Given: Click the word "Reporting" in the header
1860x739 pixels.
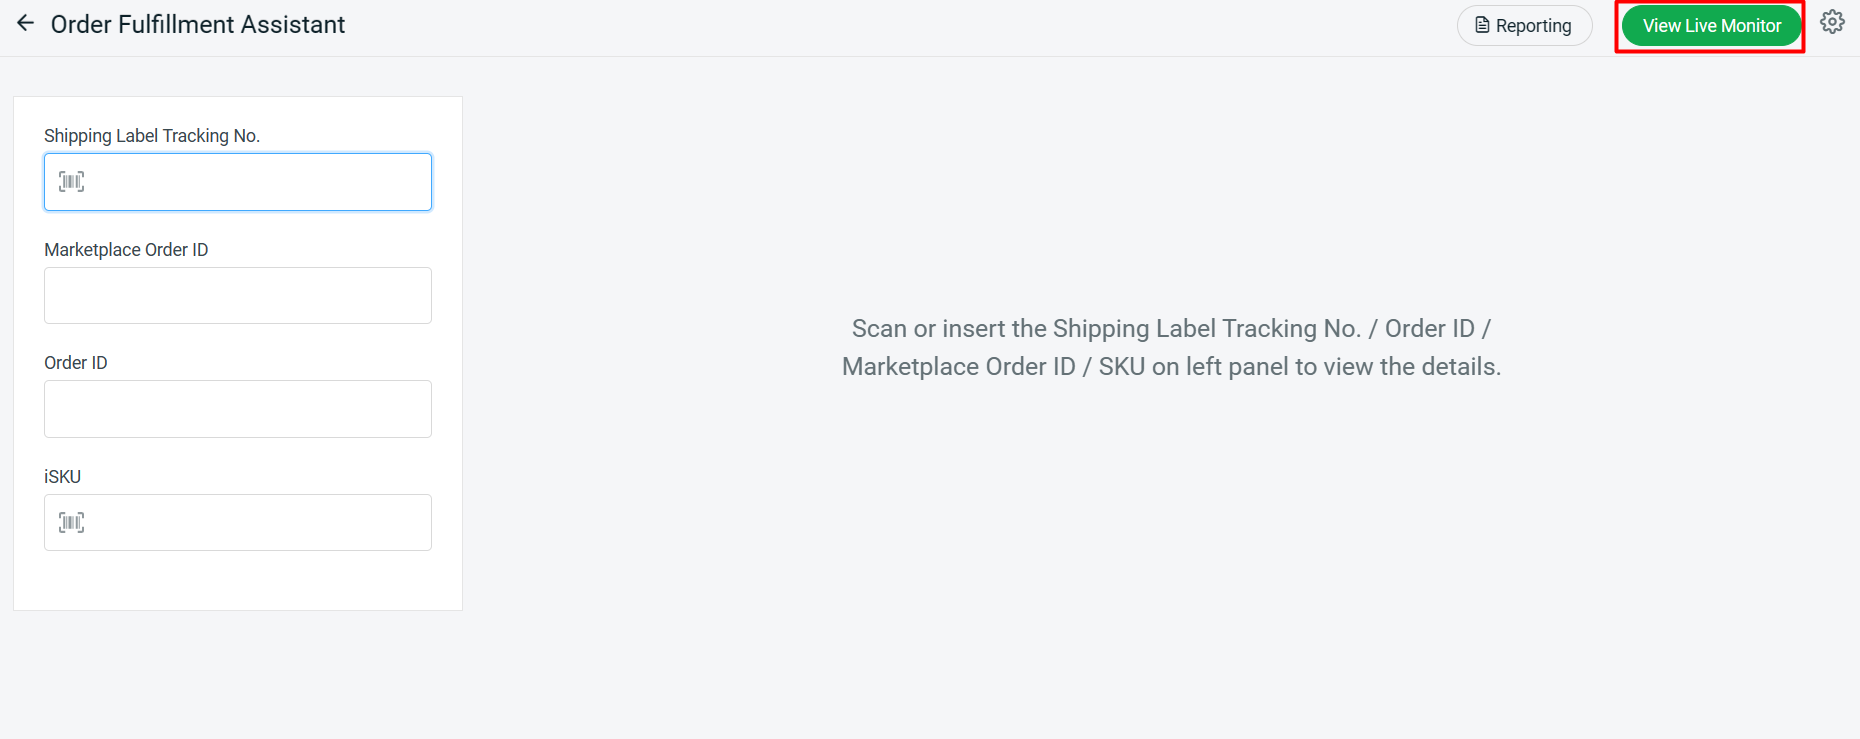Looking at the screenshot, I should click(1534, 26).
